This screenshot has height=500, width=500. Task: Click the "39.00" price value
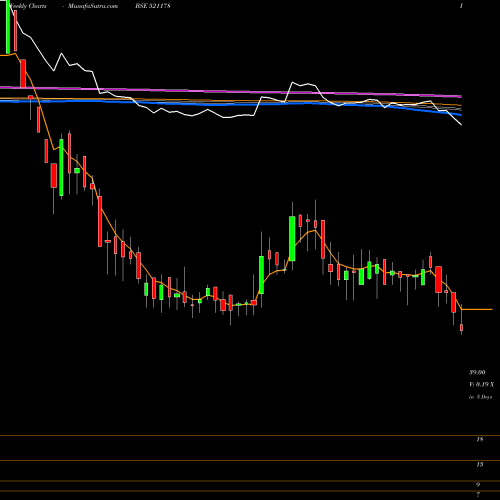(477, 372)
